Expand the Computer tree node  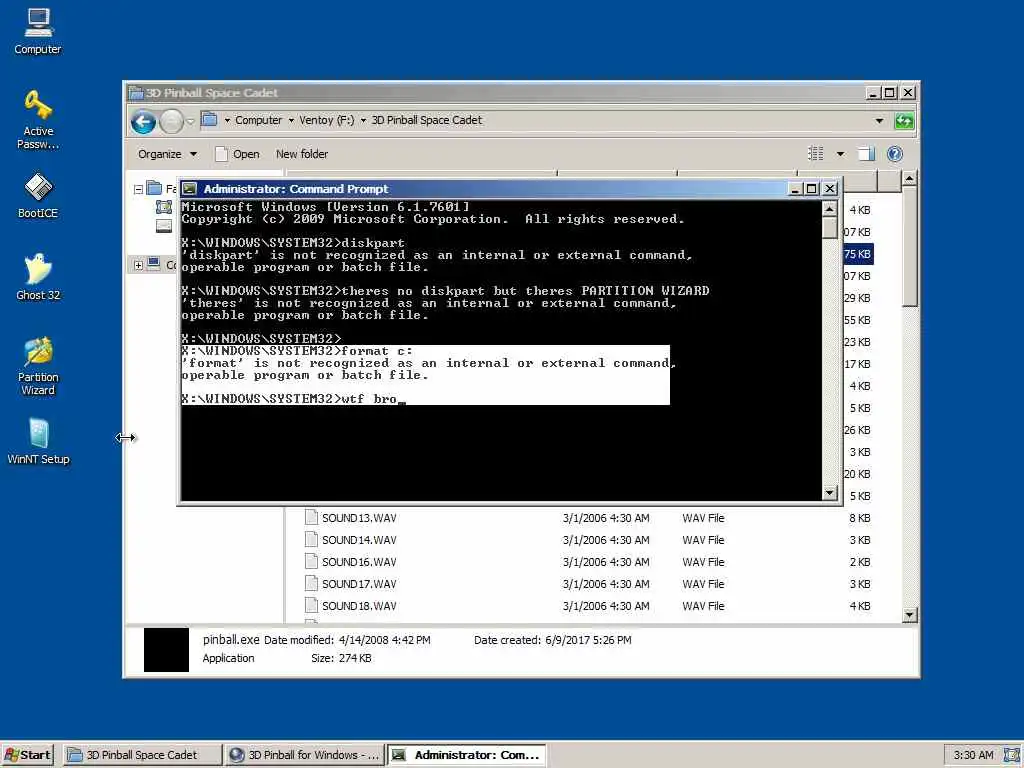tap(138, 265)
